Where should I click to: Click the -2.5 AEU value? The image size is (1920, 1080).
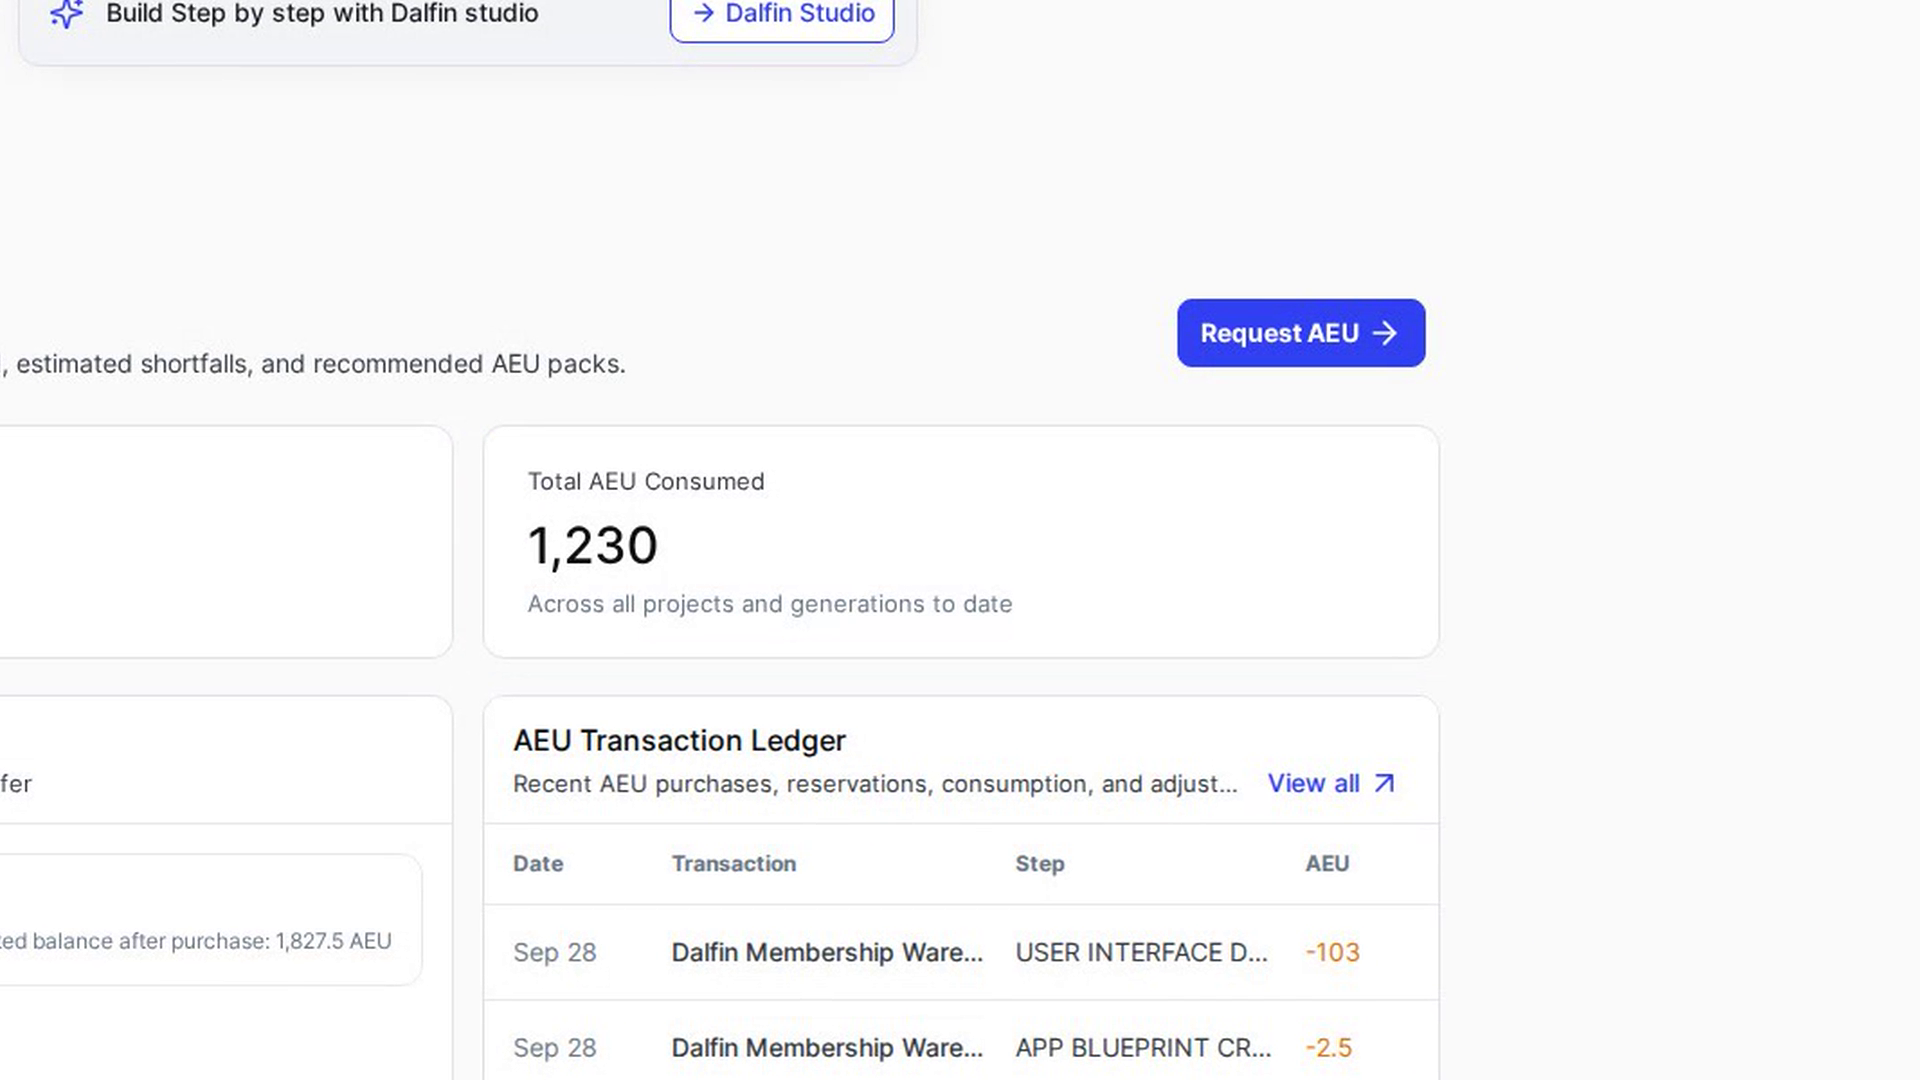pos(1328,1047)
